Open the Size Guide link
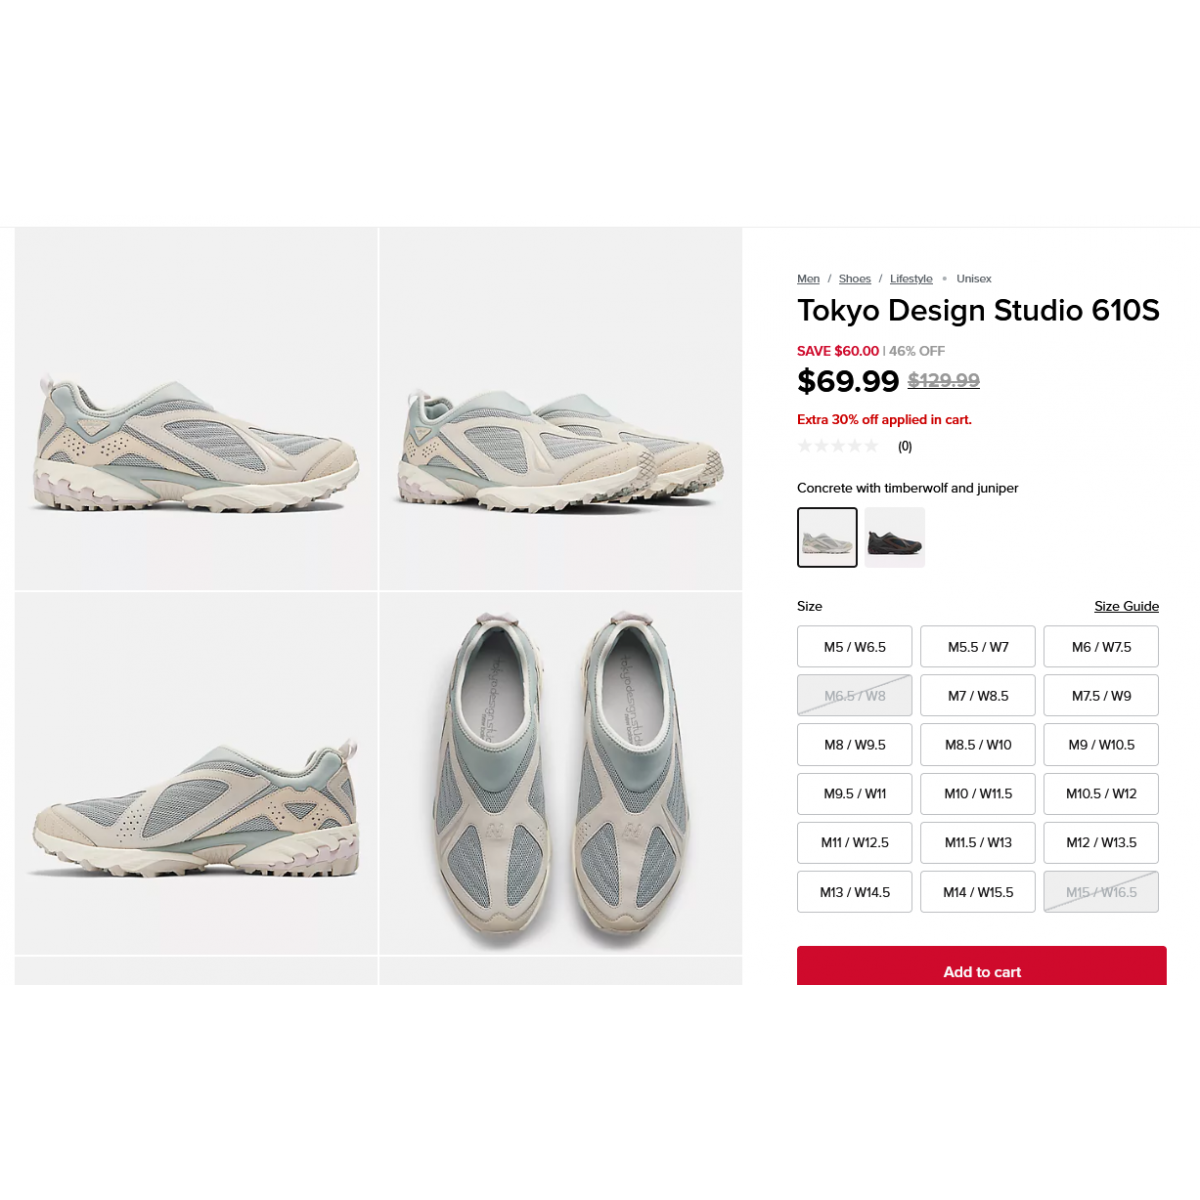Screen dimensions: 1200x1200 click(1126, 606)
